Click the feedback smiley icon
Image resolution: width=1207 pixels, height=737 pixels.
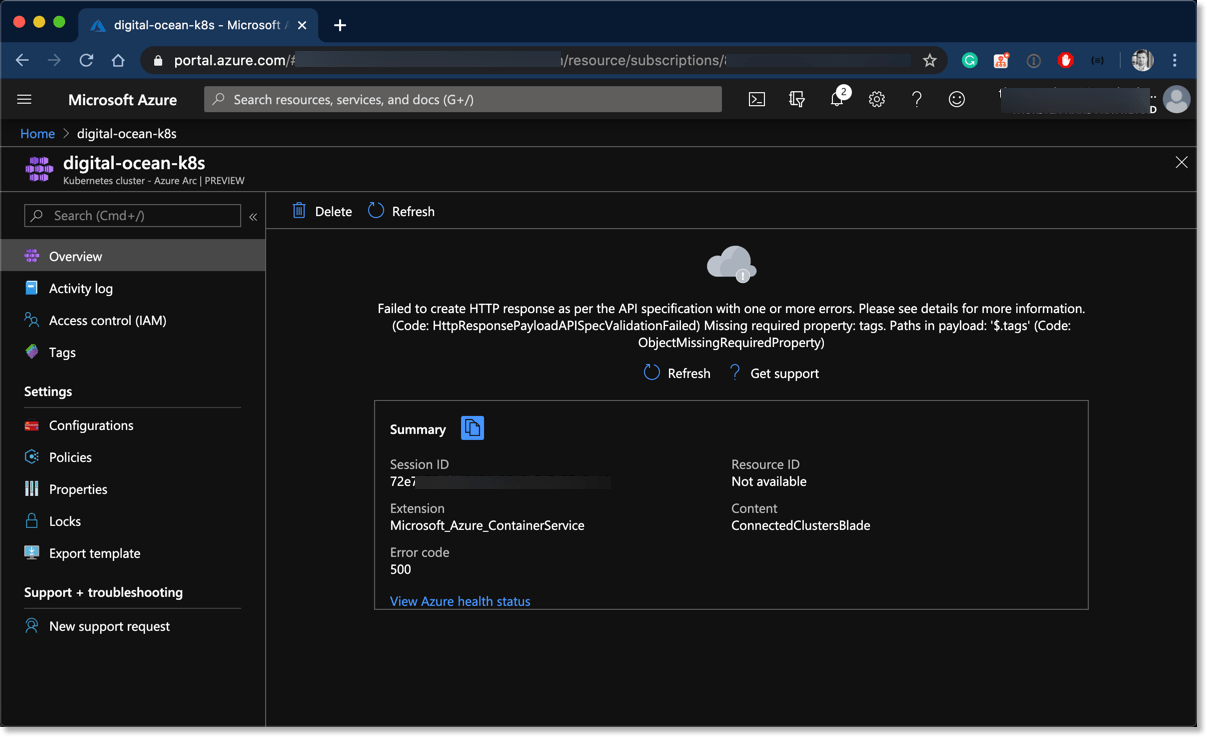tap(957, 100)
